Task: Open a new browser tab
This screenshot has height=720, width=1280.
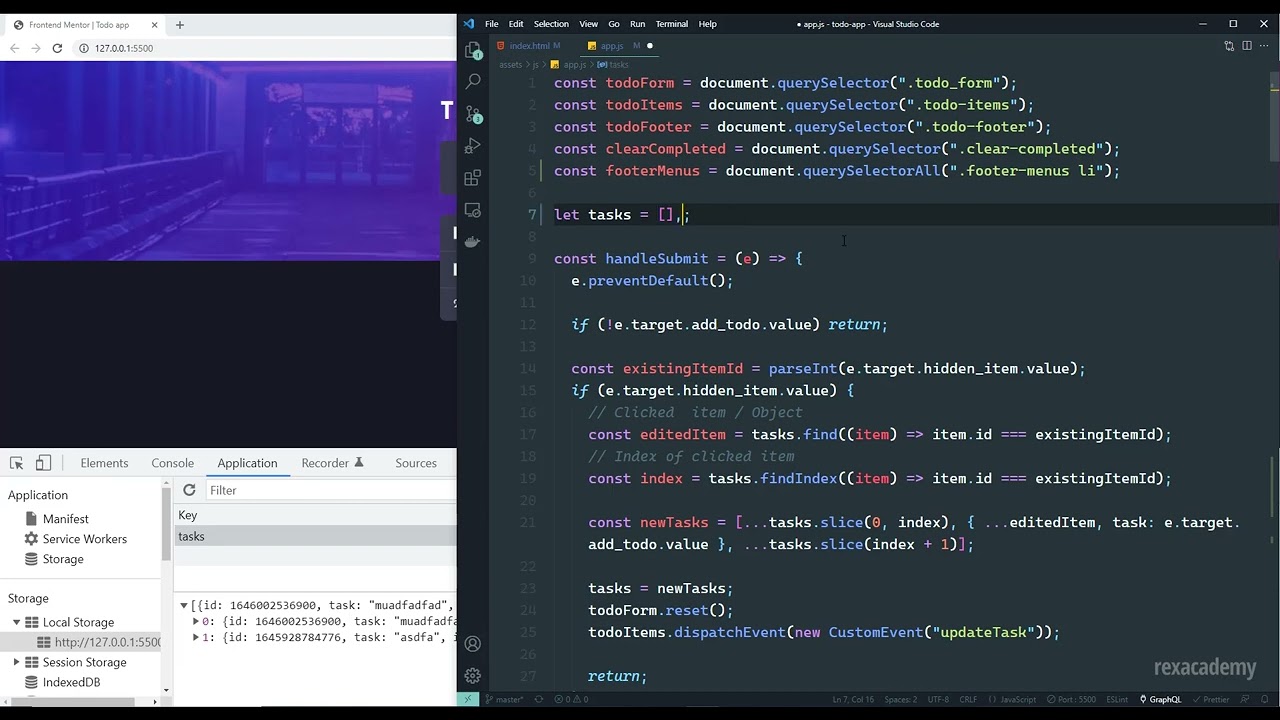Action: 180,24
